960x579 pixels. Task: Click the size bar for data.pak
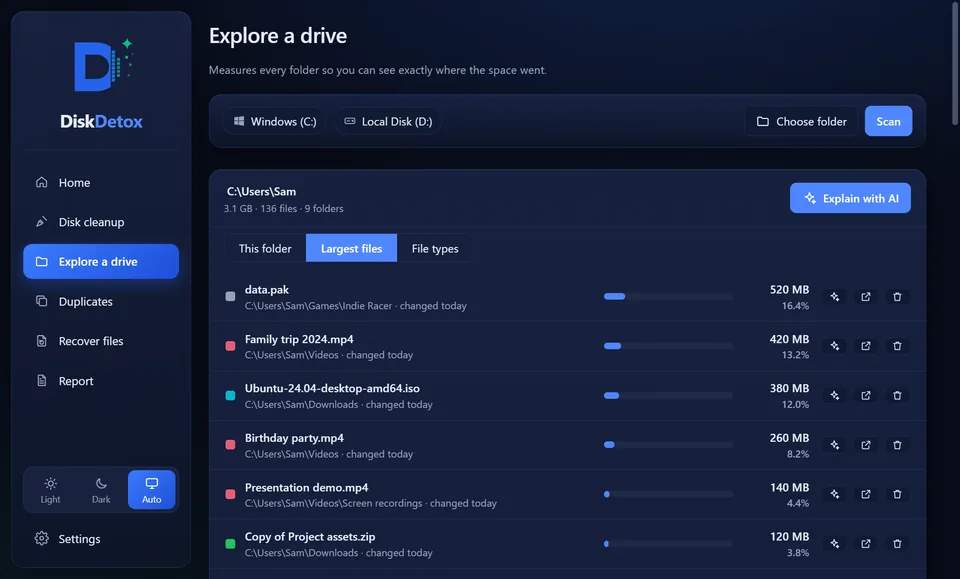668,297
